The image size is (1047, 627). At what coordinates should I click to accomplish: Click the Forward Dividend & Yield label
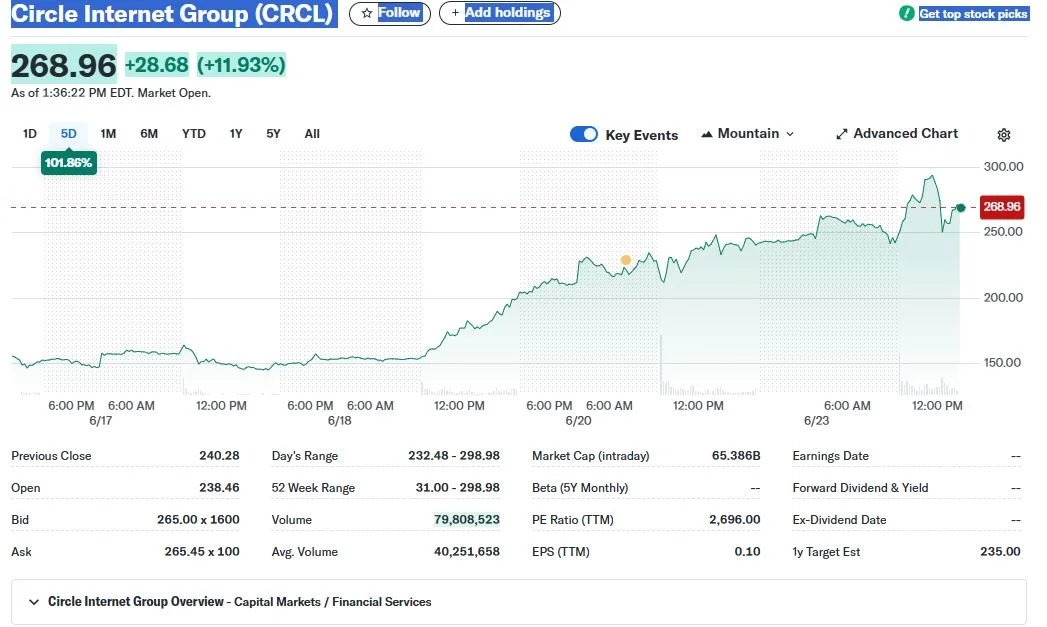click(860, 488)
